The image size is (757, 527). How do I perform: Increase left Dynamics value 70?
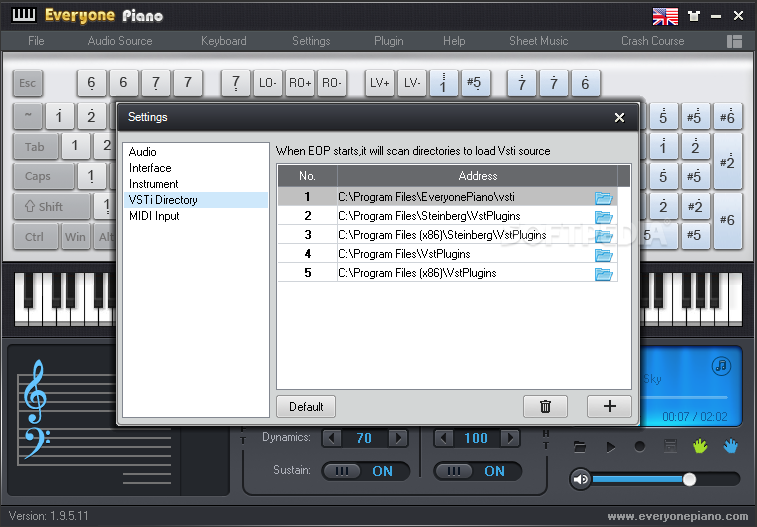pos(398,438)
